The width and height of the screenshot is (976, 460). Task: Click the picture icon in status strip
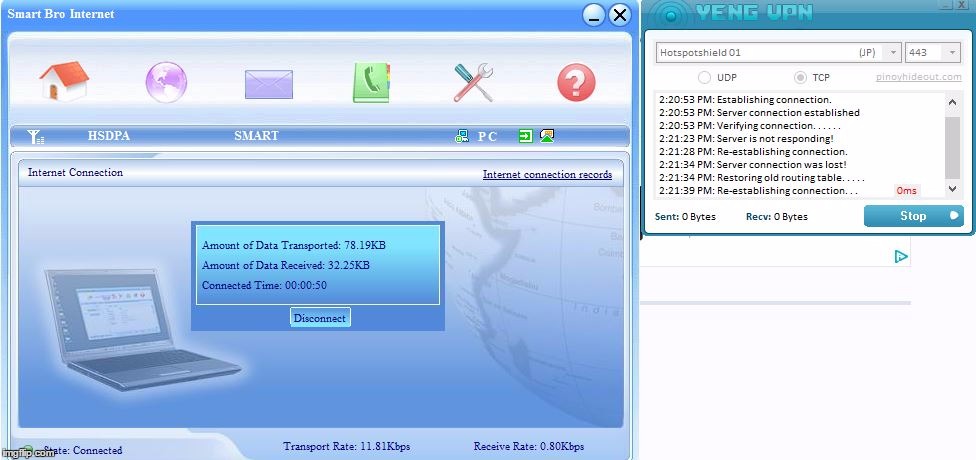[547, 136]
